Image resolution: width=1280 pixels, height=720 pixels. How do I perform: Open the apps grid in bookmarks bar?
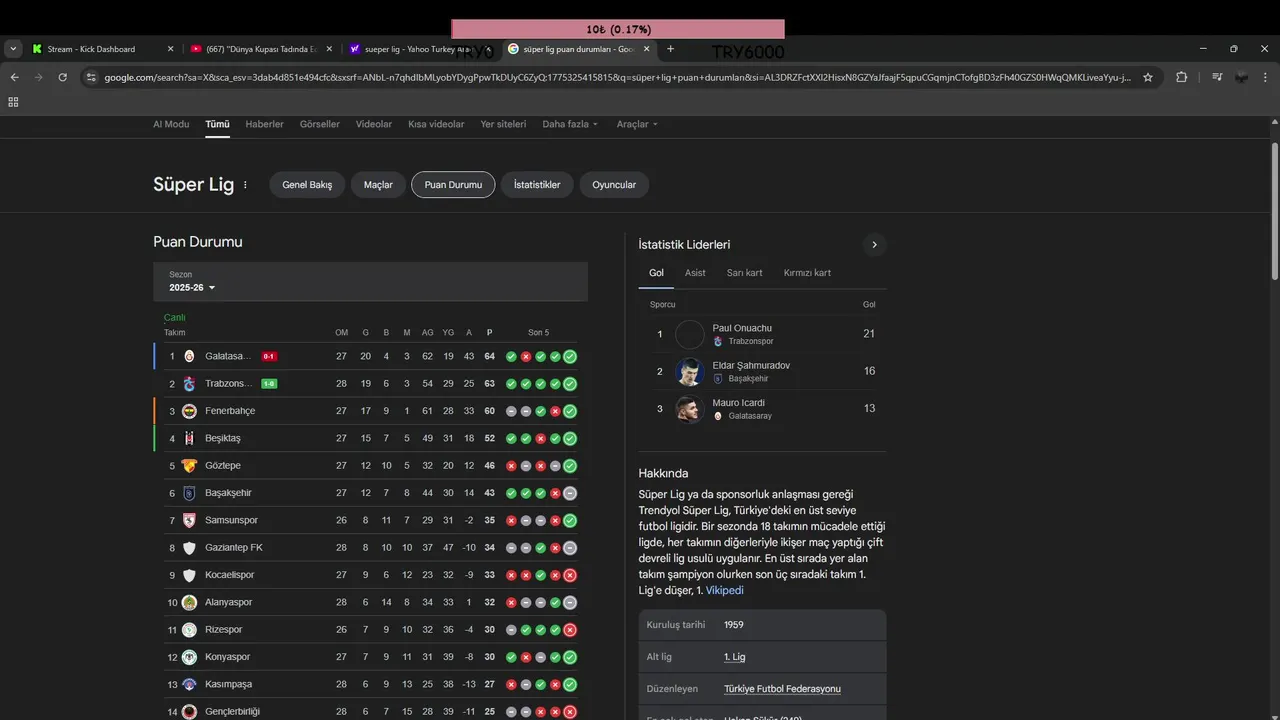13,102
